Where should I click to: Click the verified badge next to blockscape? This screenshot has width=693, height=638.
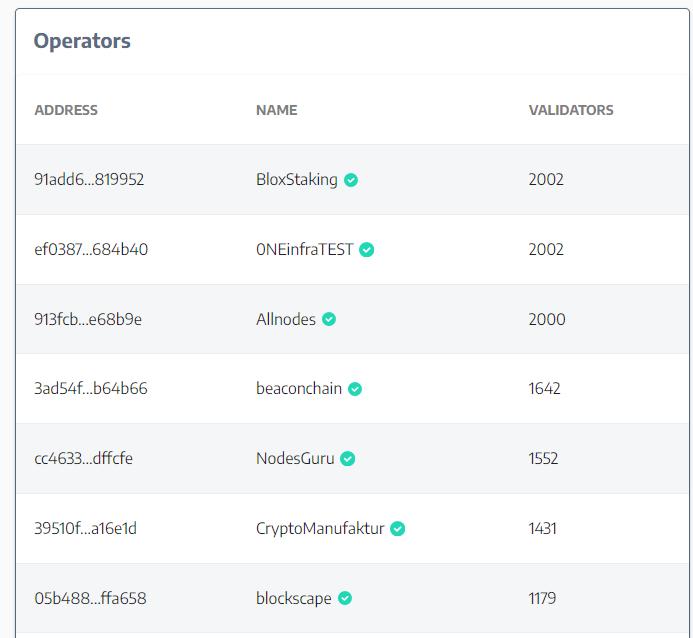(345, 599)
